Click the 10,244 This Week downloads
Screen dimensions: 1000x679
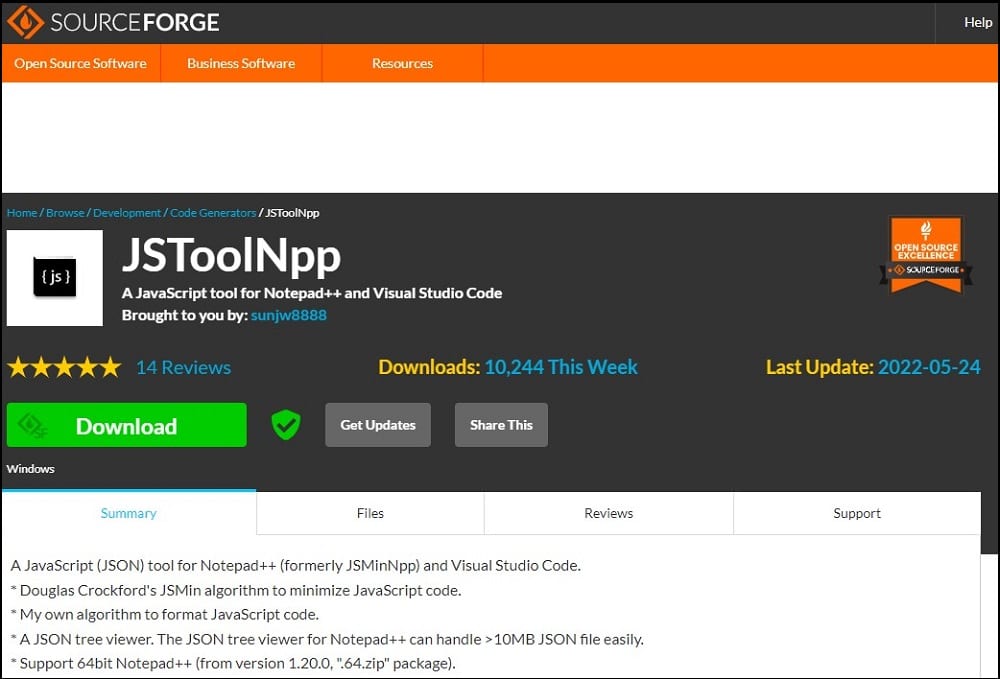click(561, 367)
